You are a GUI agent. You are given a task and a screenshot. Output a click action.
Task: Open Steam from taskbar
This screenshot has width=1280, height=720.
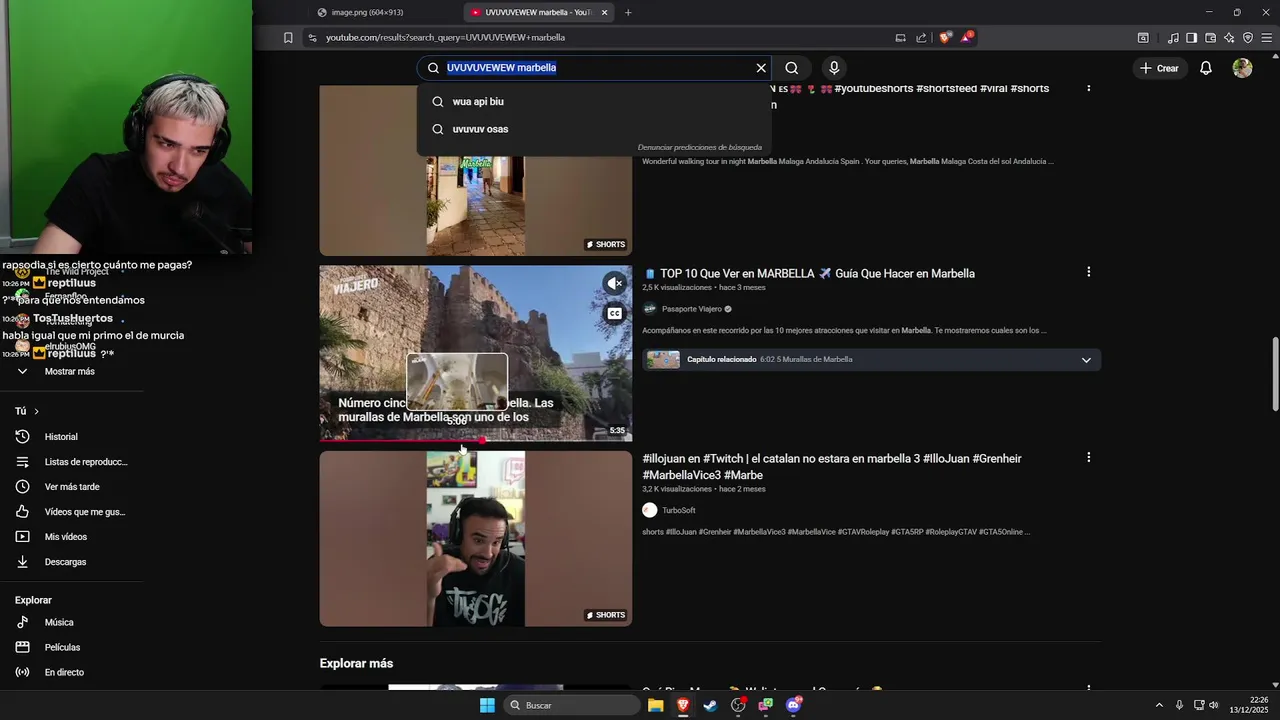(710, 705)
